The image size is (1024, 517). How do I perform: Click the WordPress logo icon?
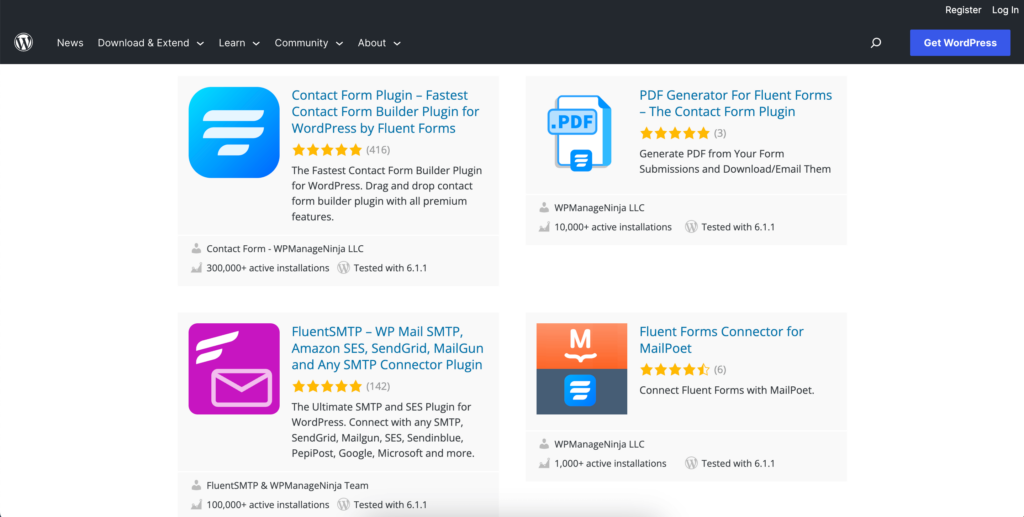click(24, 42)
